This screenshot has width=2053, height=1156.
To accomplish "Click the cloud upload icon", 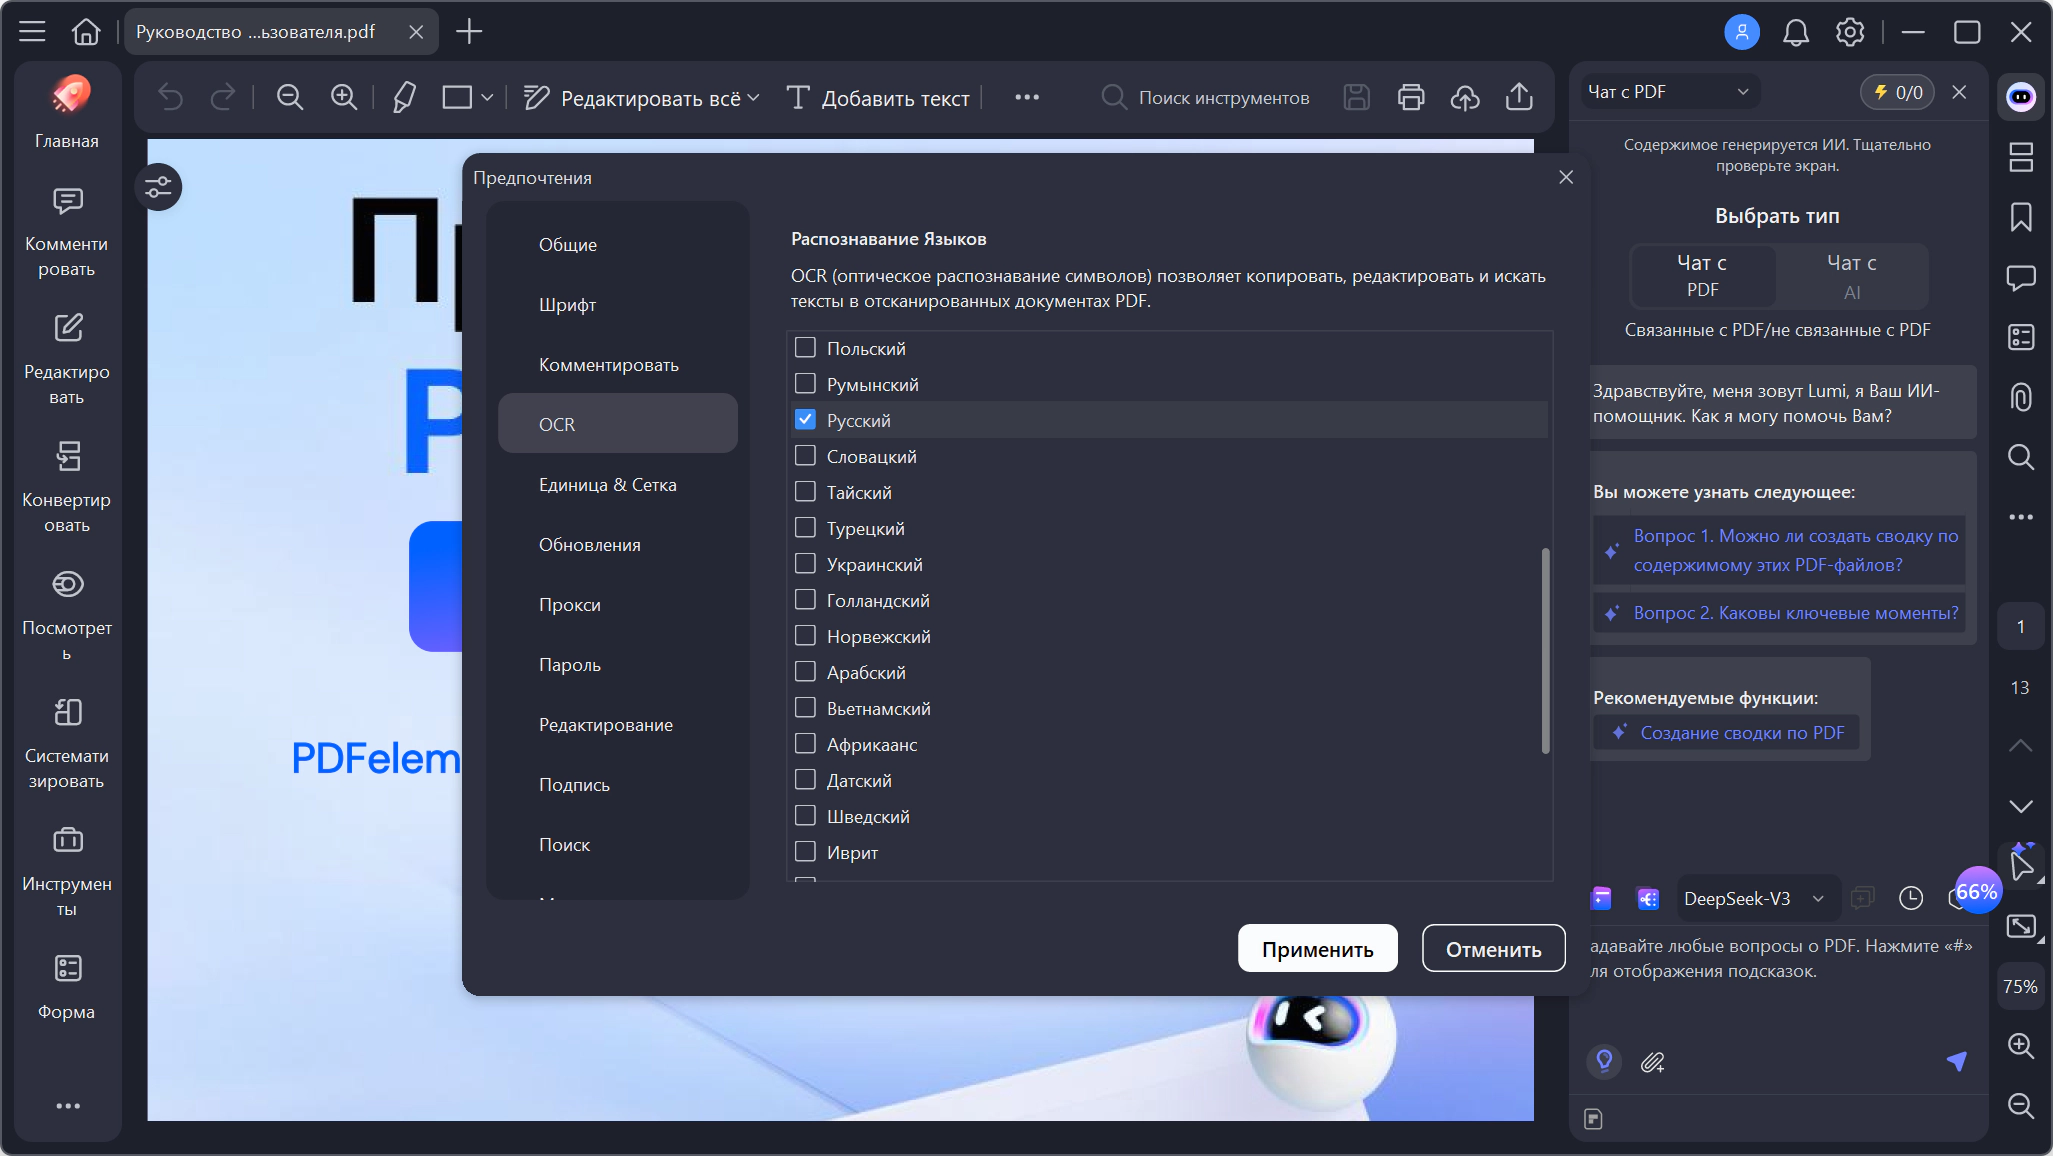I will click(x=1465, y=97).
